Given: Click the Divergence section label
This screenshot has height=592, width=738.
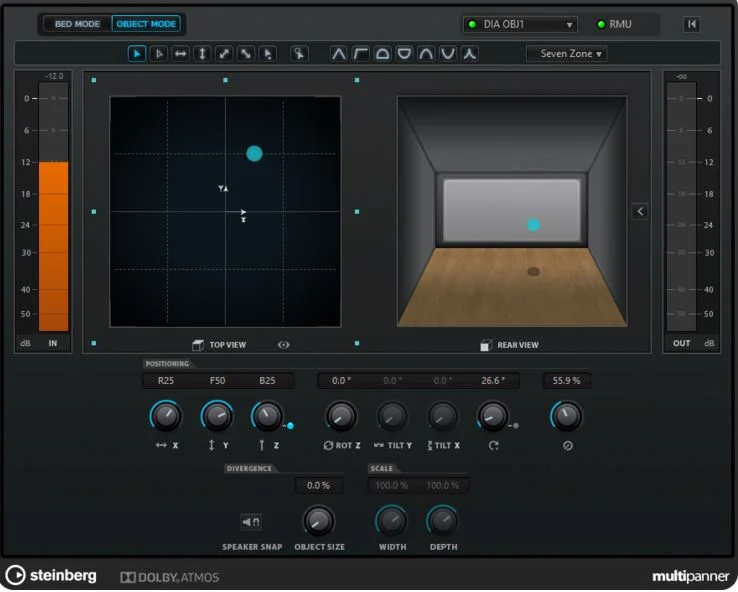Looking at the screenshot, I should [x=249, y=469].
